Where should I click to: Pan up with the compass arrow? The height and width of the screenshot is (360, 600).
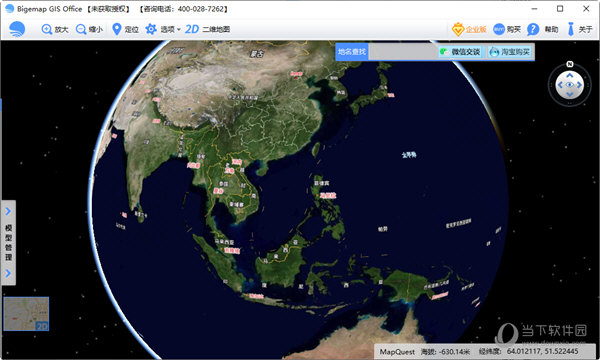point(570,75)
